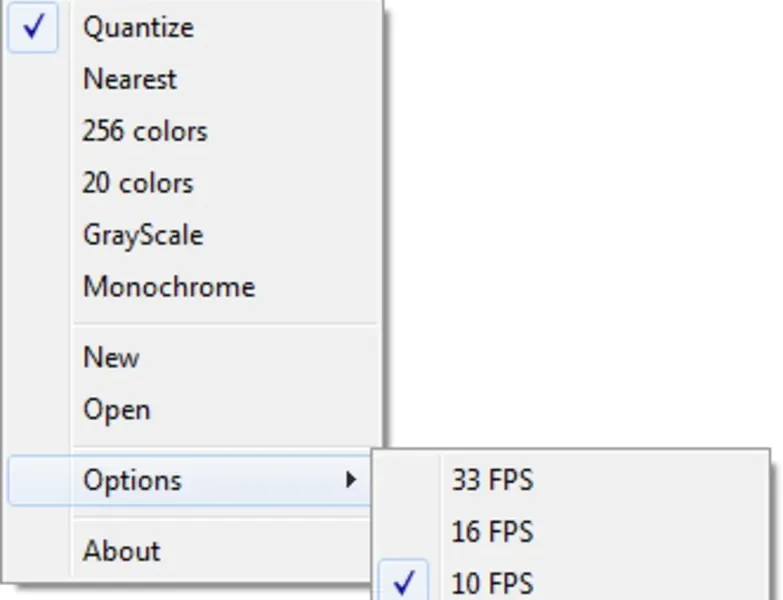Choose the 20 colors palette
The width and height of the screenshot is (783, 600).
[x=138, y=184]
